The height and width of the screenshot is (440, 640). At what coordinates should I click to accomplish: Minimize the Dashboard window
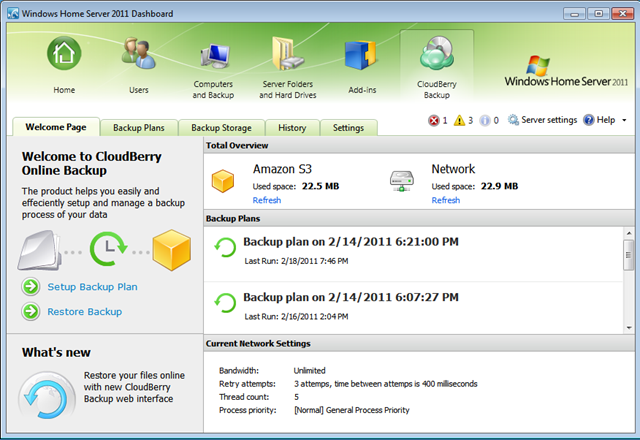click(574, 14)
